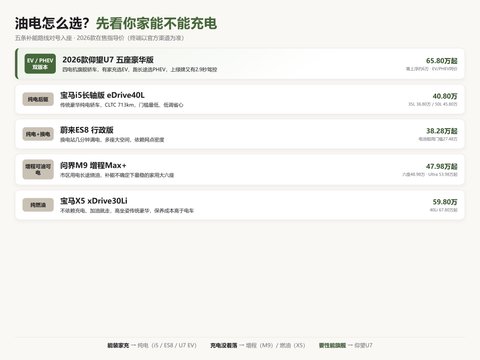
Task: Click the headline 油电怎么选?
Action: coord(52,23)
